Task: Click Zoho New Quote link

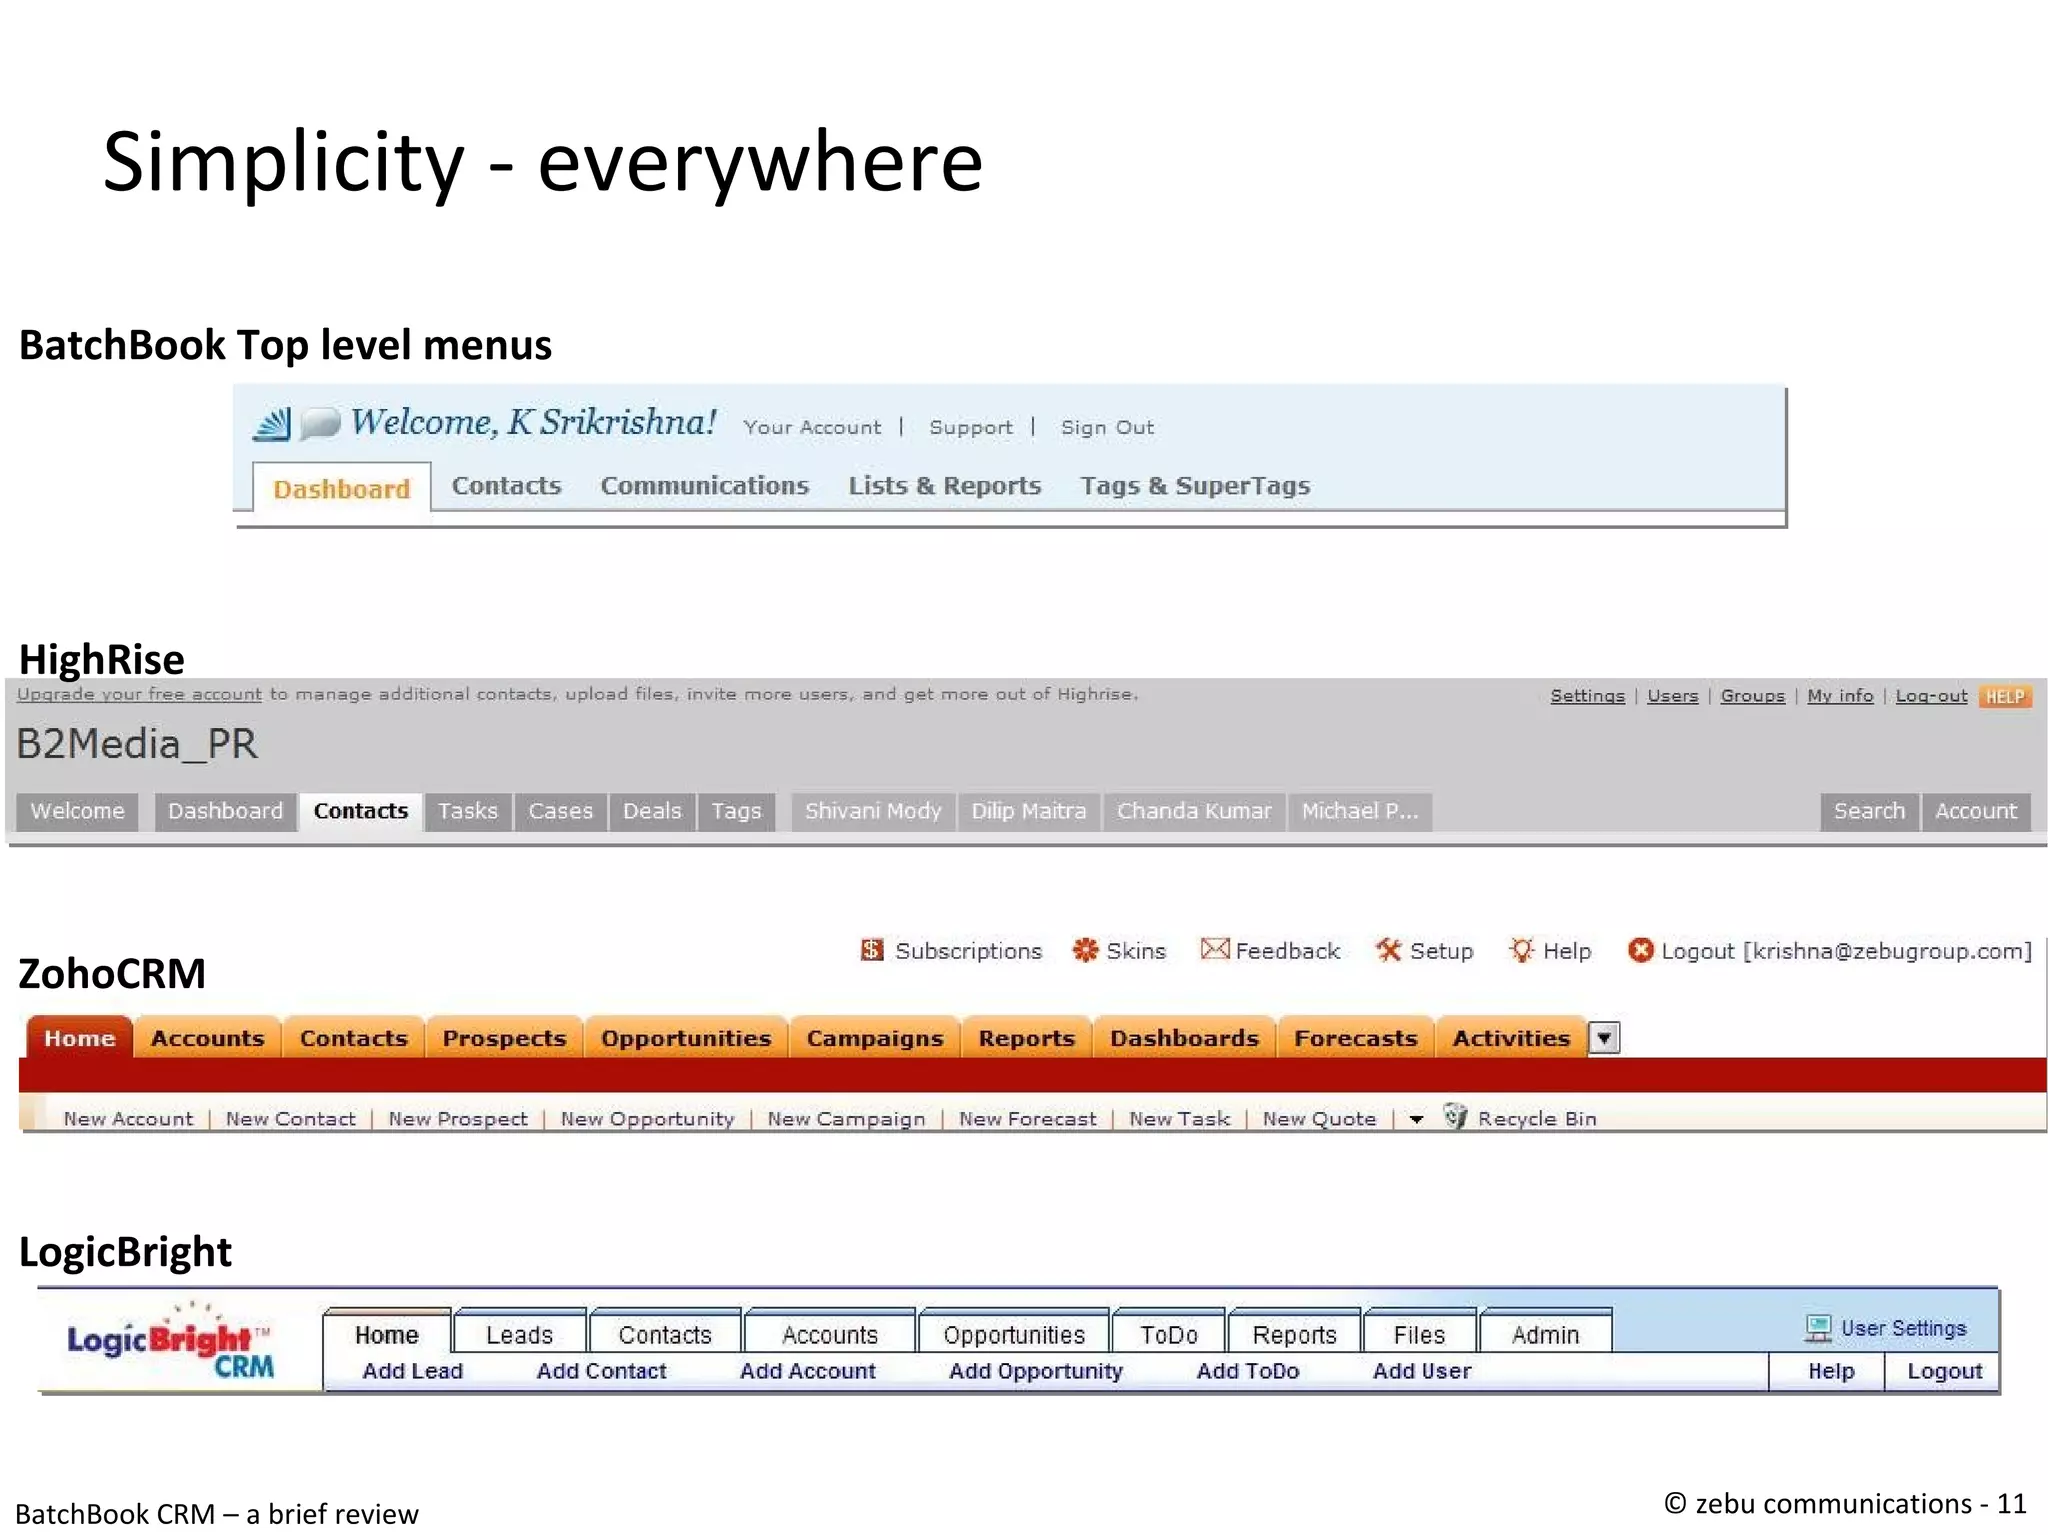Action: click(1319, 1119)
